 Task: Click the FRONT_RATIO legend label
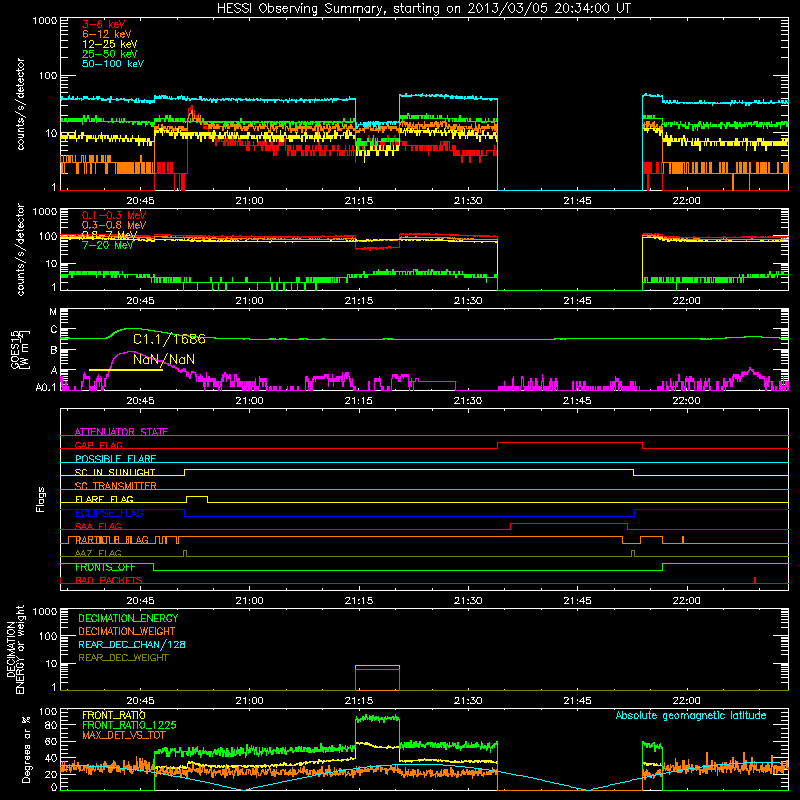click(x=114, y=715)
